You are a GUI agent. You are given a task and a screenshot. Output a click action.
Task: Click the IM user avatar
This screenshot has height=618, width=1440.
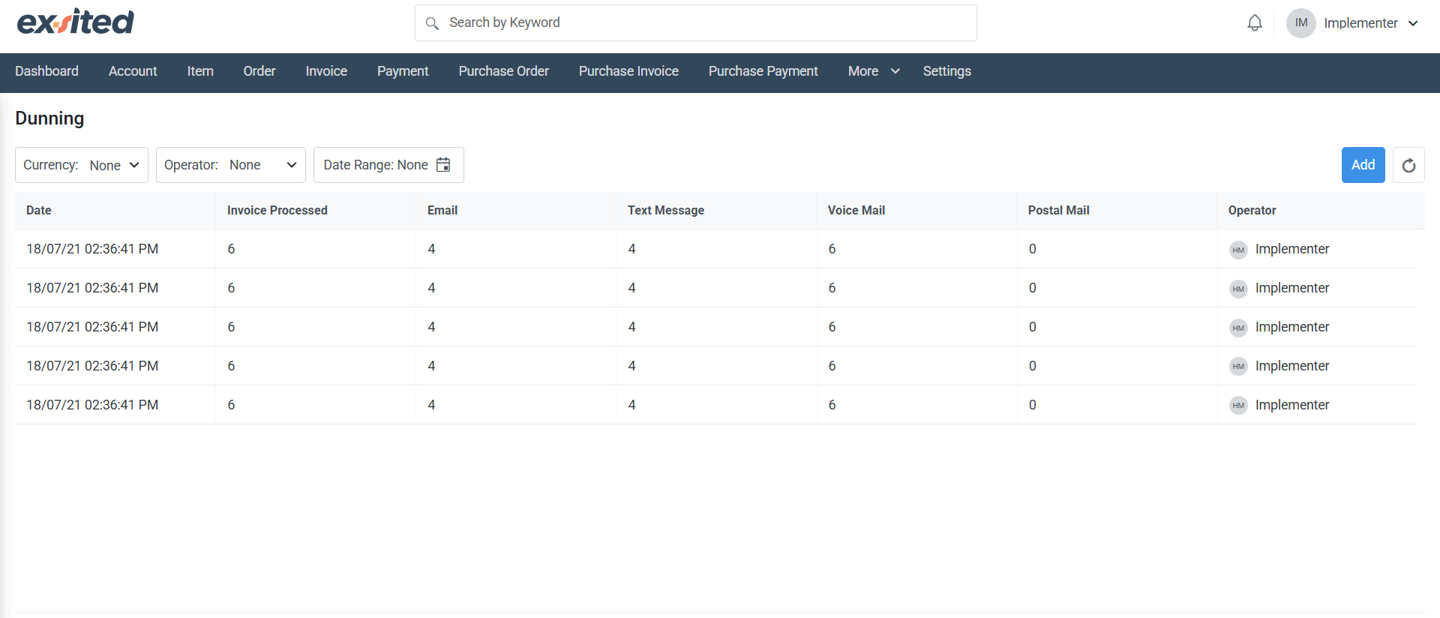click(1301, 23)
